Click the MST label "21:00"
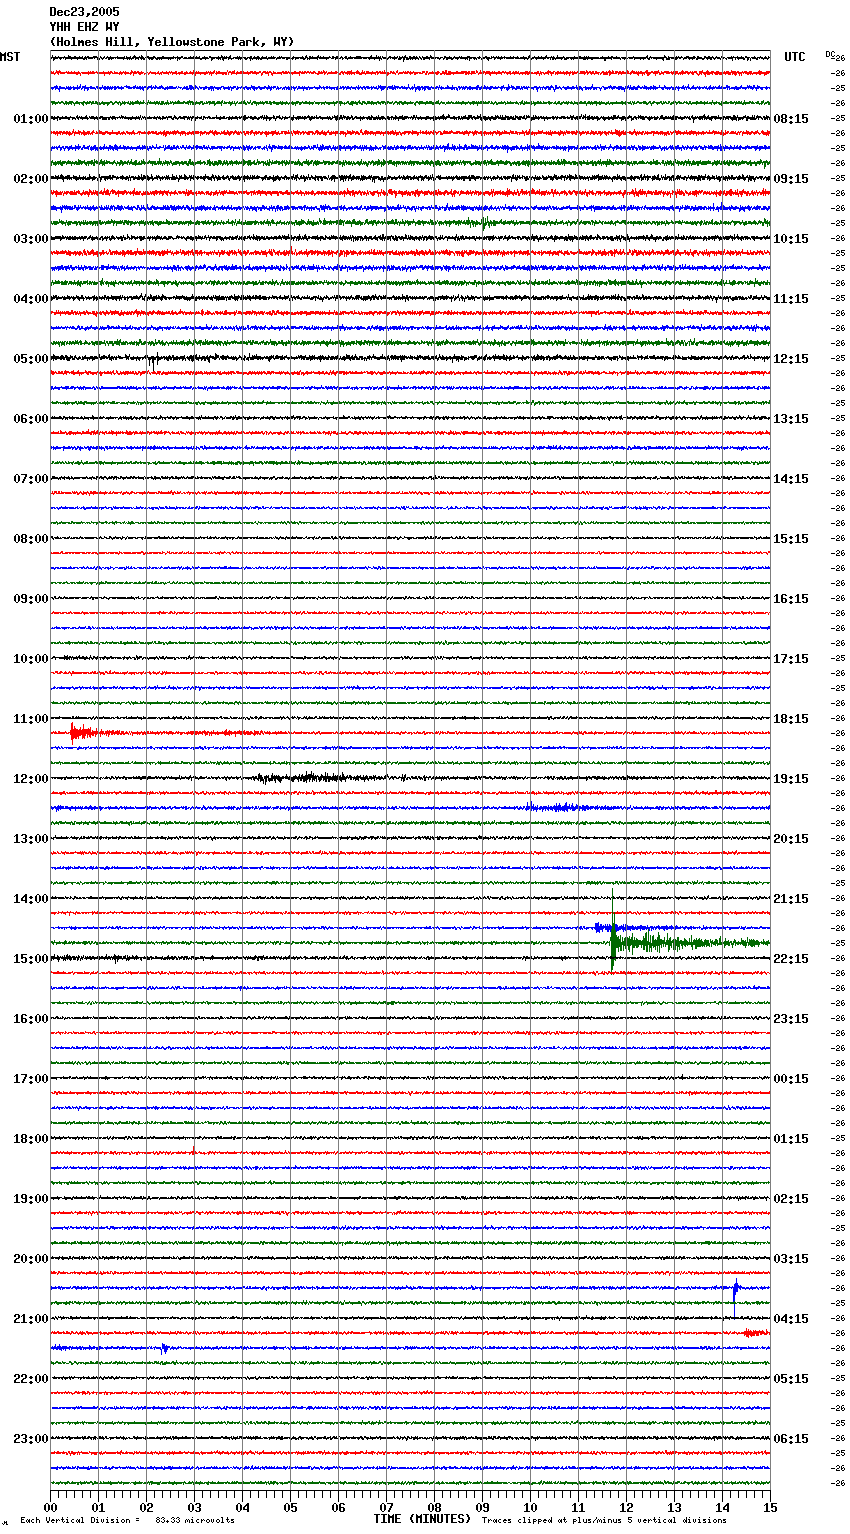The image size is (850, 1534). pyautogui.click(x=31, y=1319)
